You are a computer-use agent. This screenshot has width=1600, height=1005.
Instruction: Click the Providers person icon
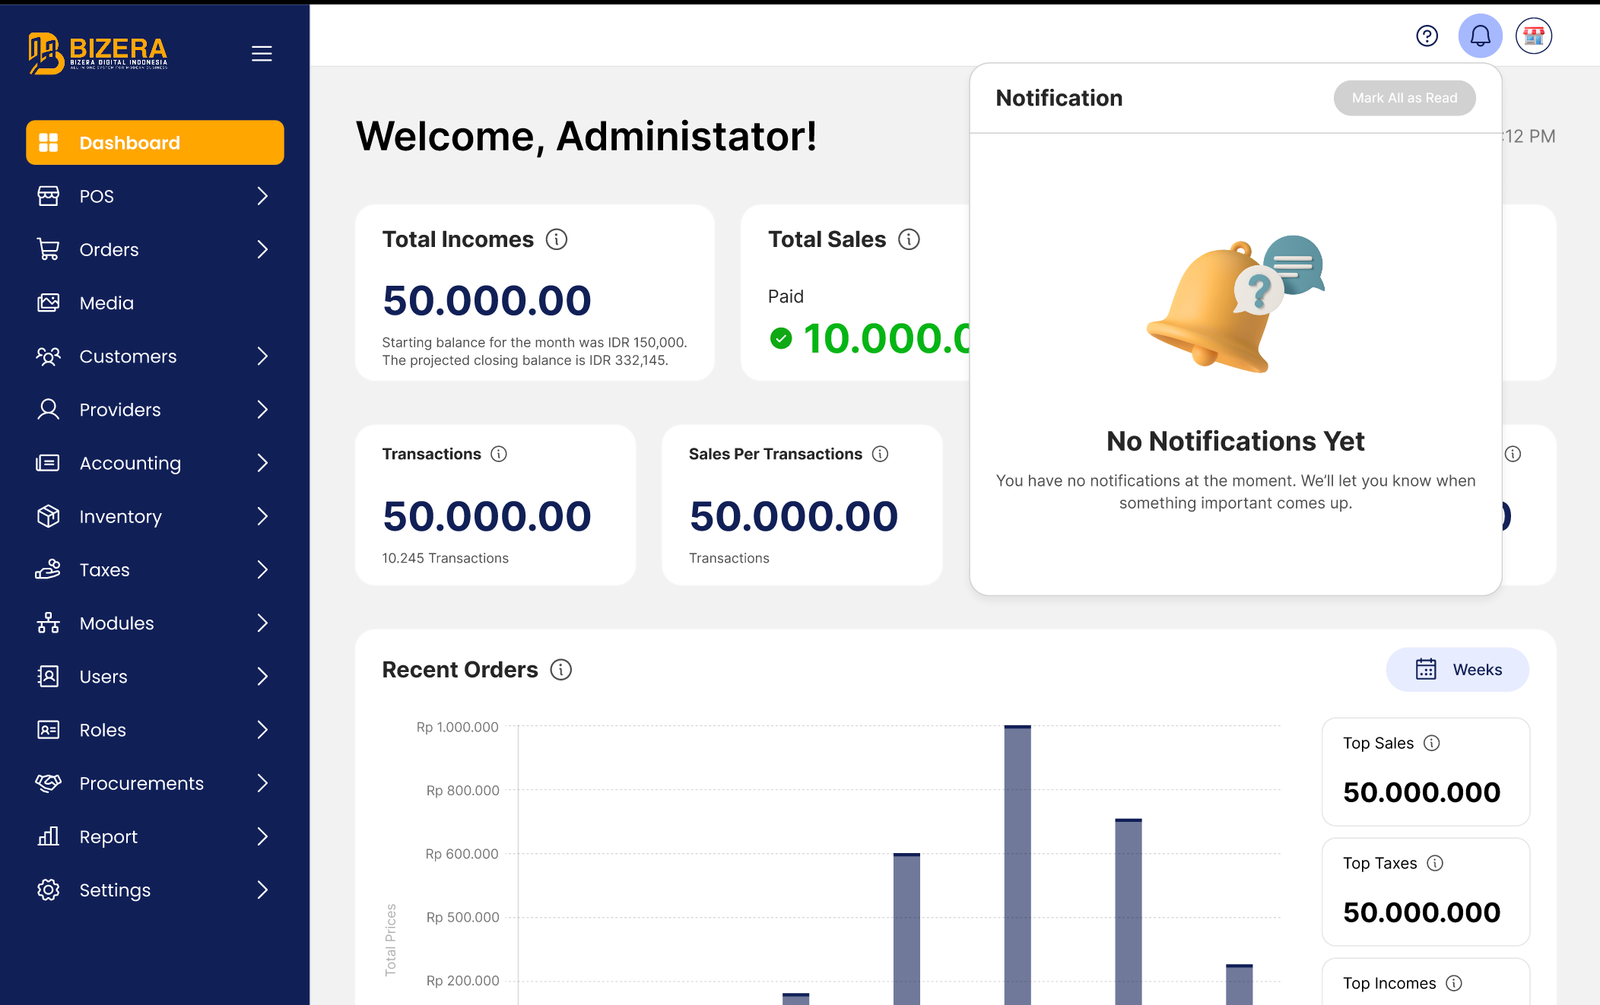48,409
